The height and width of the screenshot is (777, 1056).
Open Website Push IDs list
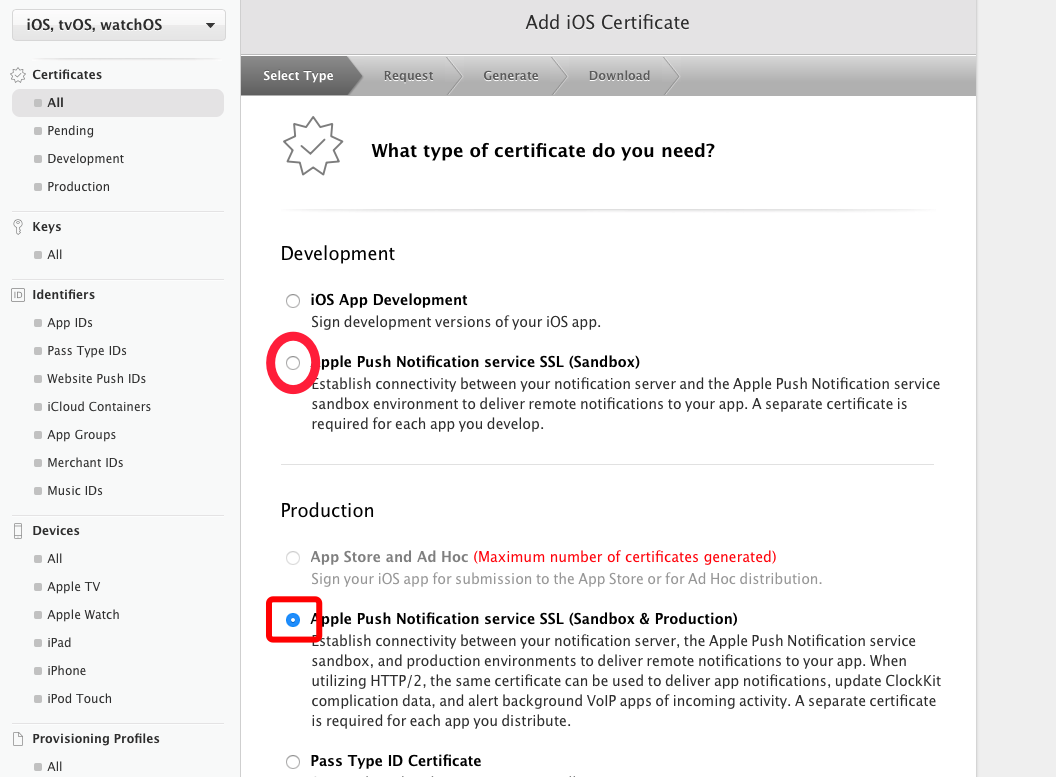point(96,379)
